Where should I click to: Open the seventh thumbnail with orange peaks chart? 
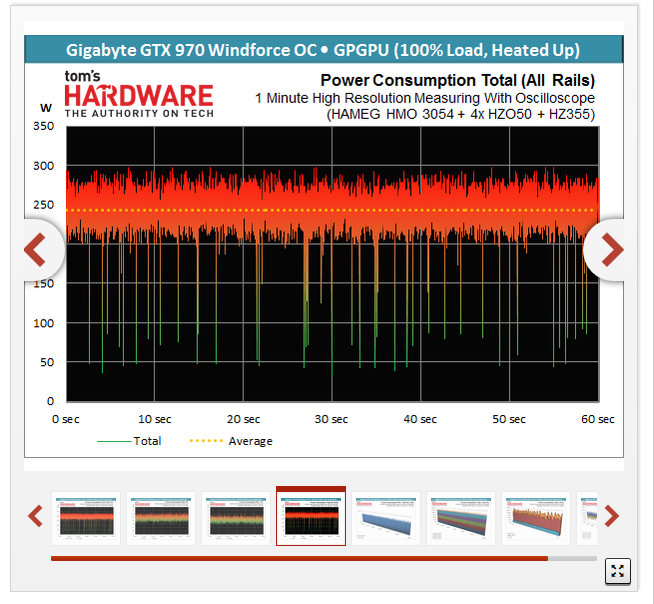(536, 518)
